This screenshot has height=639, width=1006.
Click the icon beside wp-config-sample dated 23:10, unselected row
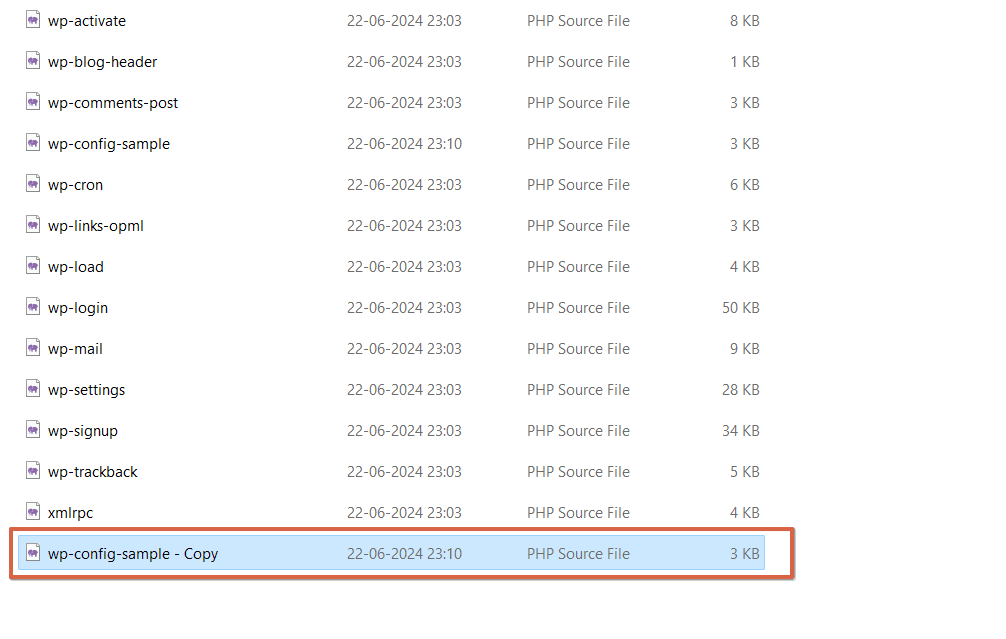tap(33, 143)
